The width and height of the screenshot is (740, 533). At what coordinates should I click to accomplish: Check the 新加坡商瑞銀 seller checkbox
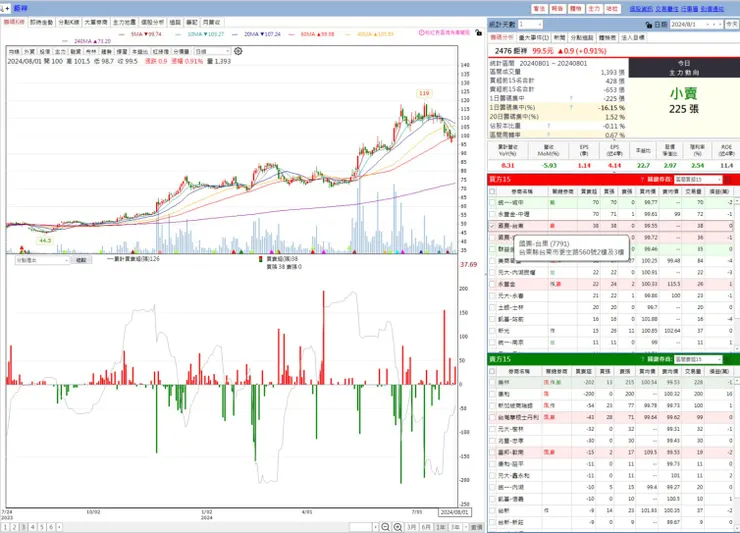pyautogui.click(x=492, y=406)
